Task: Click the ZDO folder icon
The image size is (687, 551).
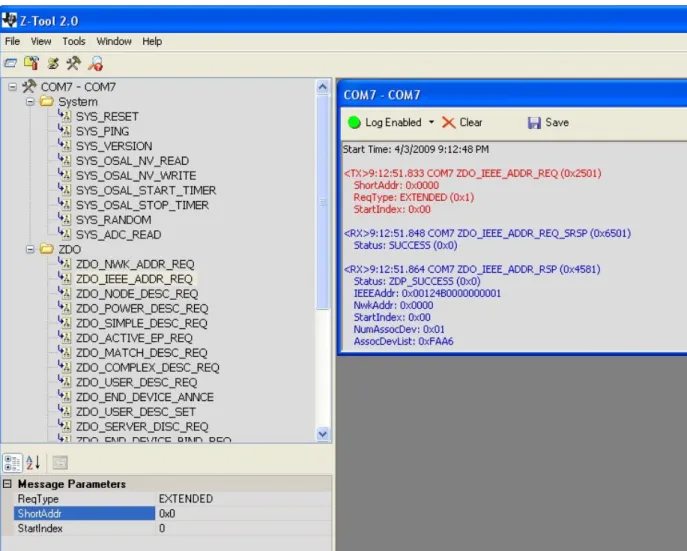Action: [x=47, y=249]
